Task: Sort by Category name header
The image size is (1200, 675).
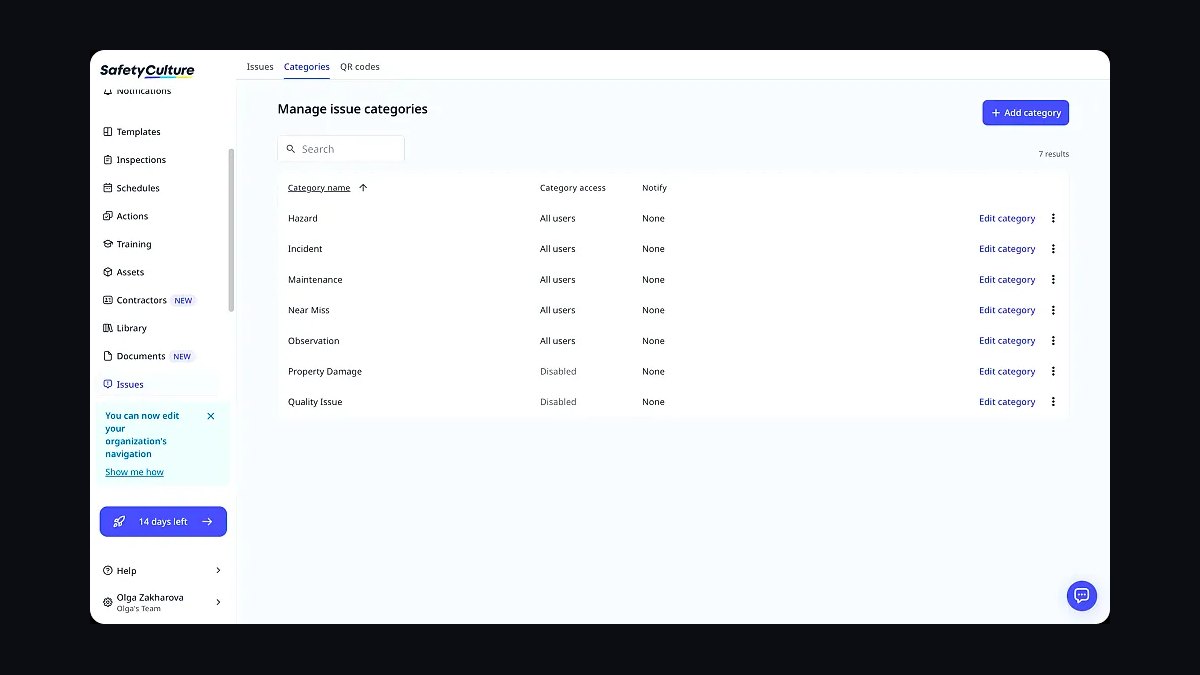Action: click(x=319, y=188)
